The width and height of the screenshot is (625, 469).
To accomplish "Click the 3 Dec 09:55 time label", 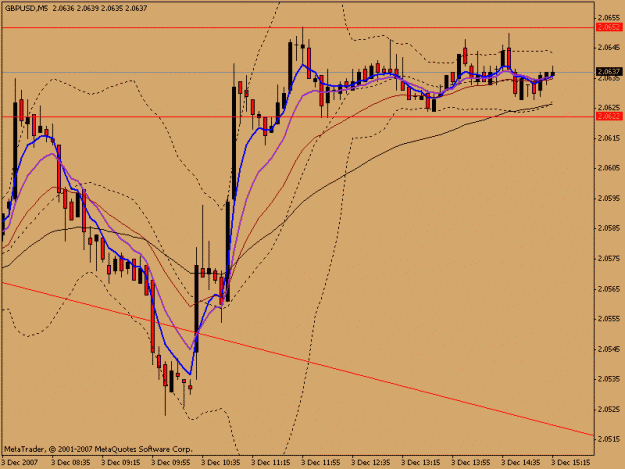I will tap(171, 462).
